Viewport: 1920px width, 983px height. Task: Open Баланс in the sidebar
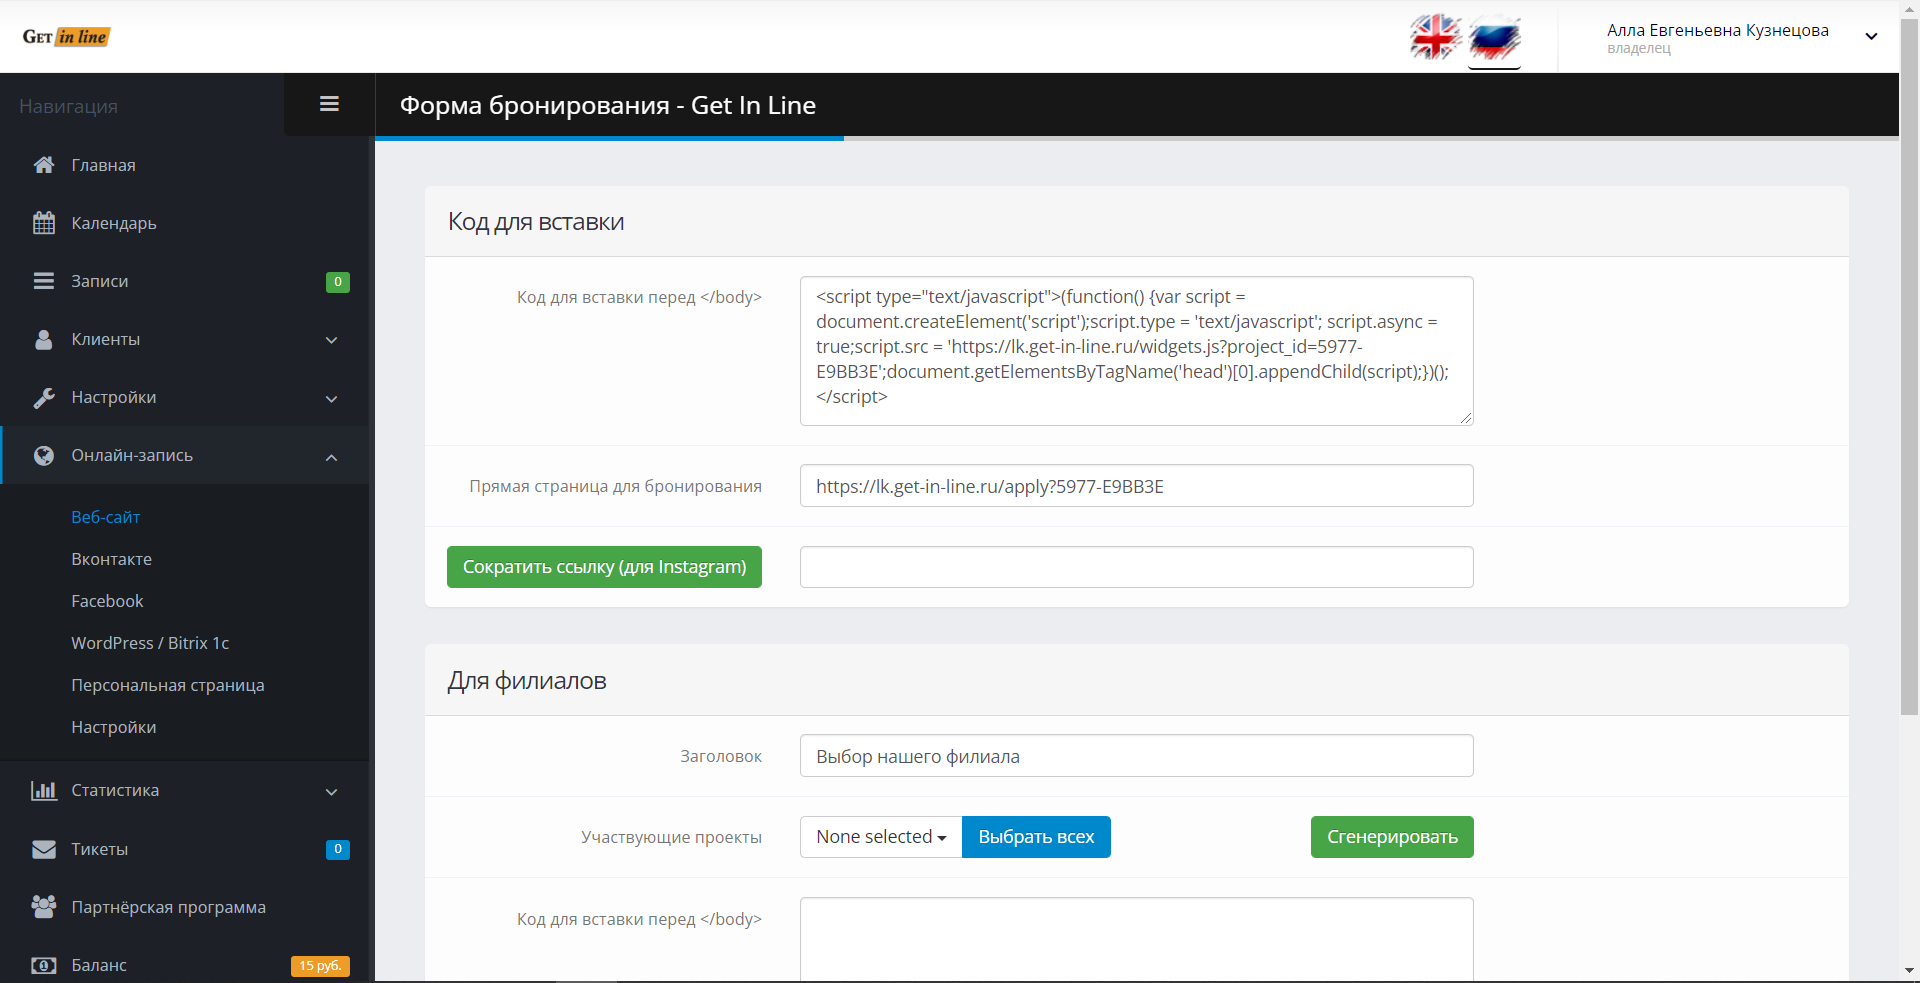pyautogui.click(x=99, y=965)
